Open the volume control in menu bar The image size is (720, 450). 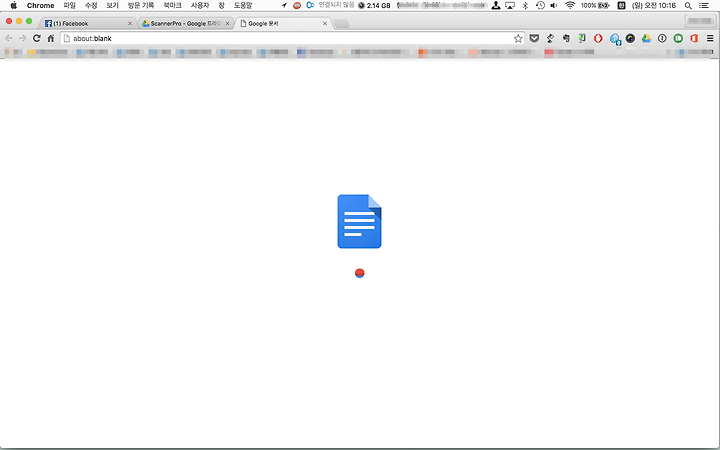(x=554, y=6)
